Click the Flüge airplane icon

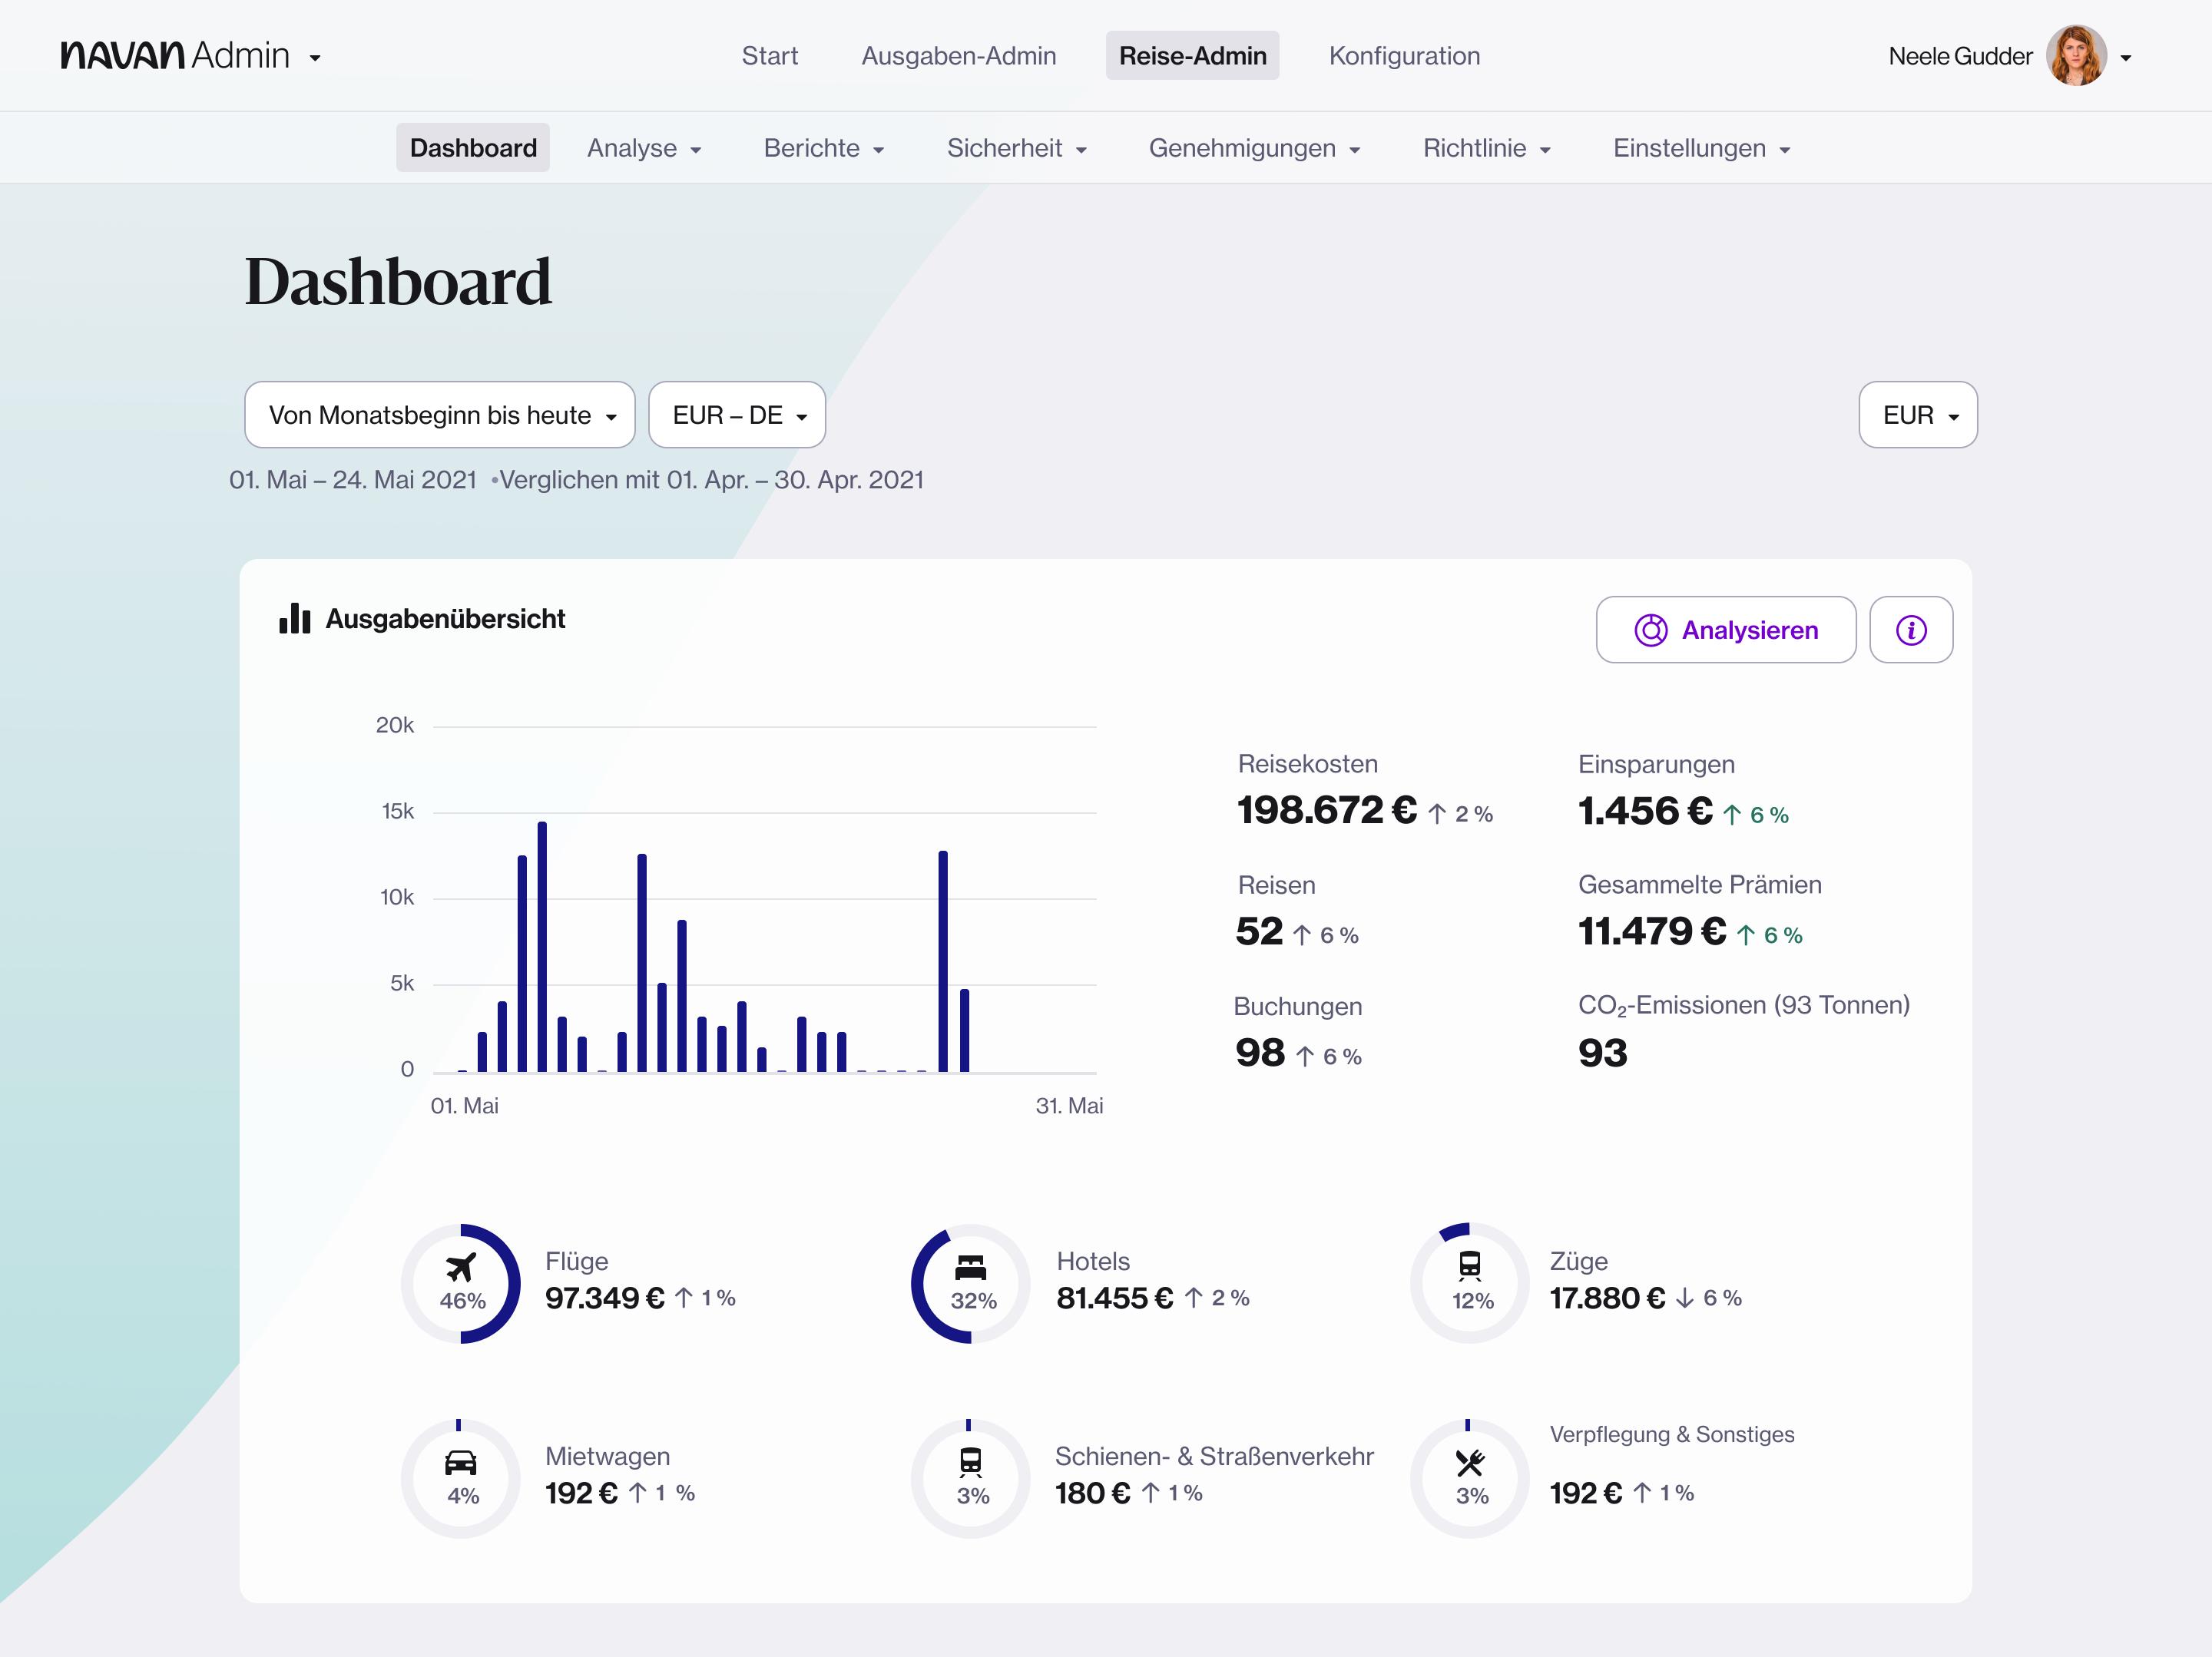point(461,1267)
